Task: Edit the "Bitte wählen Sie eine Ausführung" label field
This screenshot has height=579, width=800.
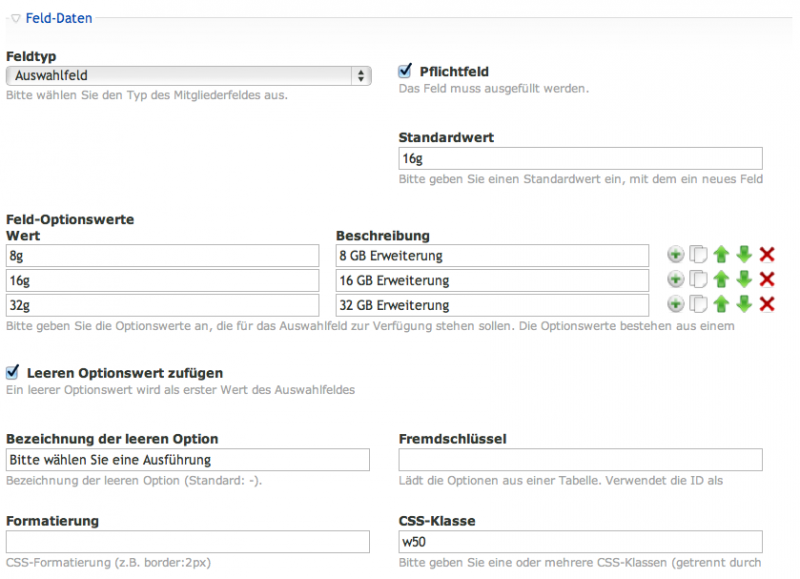Action: coord(188,459)
